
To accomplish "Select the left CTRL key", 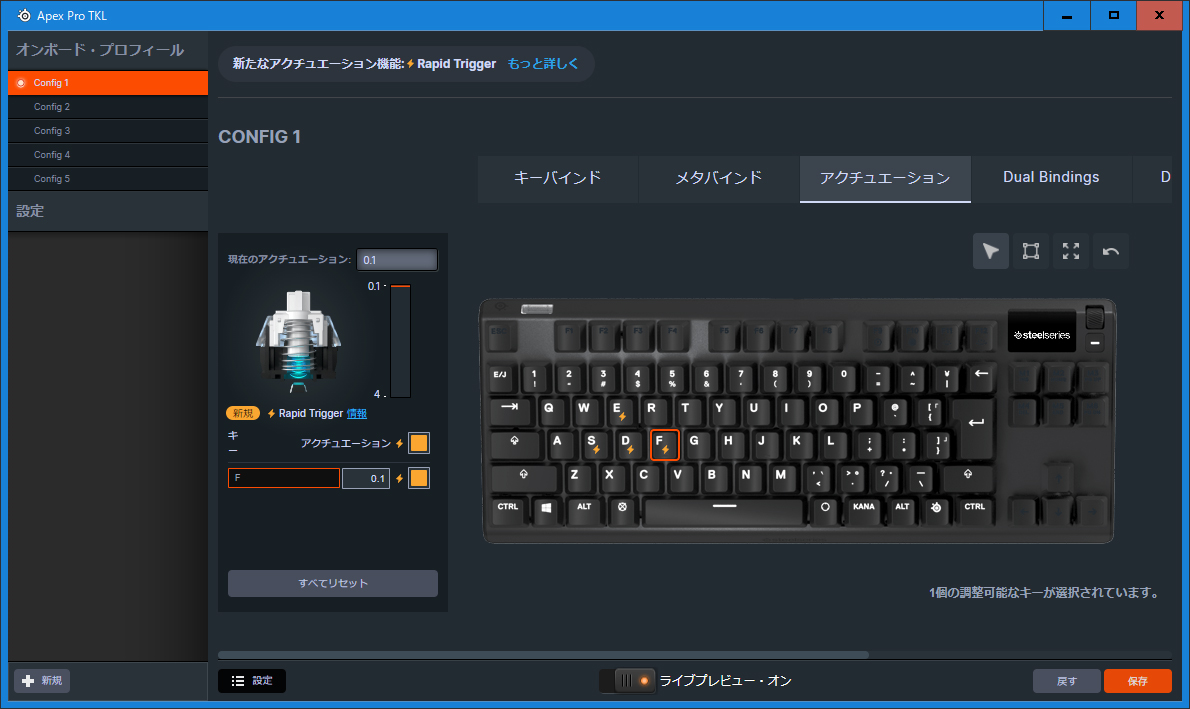I will pyautogui.click(x=508, y=509).
